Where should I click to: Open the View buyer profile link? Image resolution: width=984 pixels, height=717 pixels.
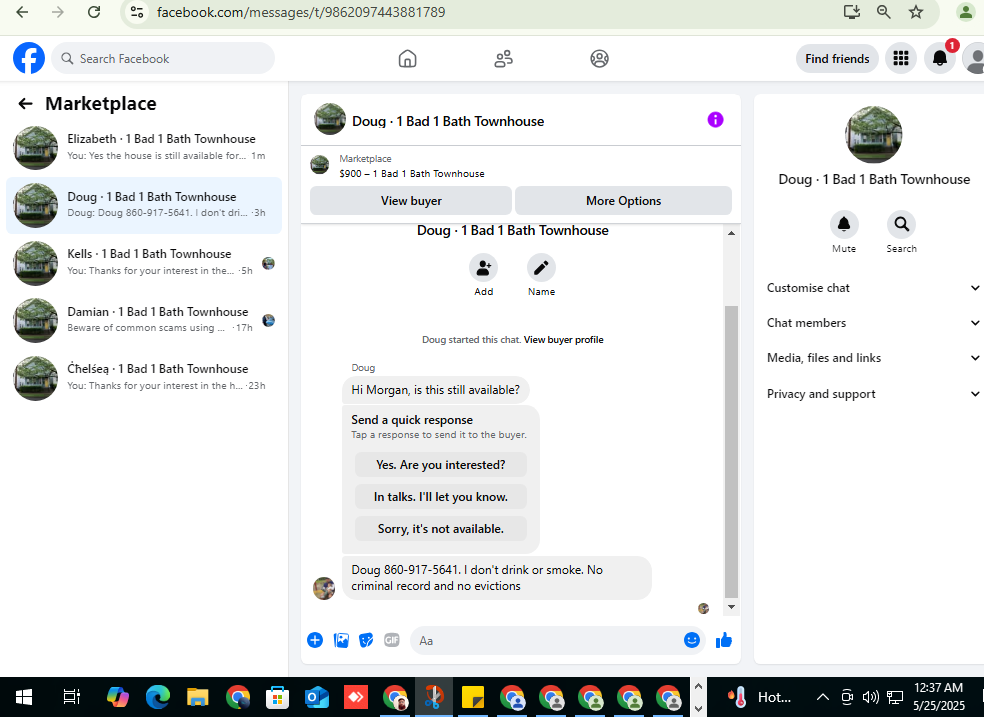[x=564, y=340]
